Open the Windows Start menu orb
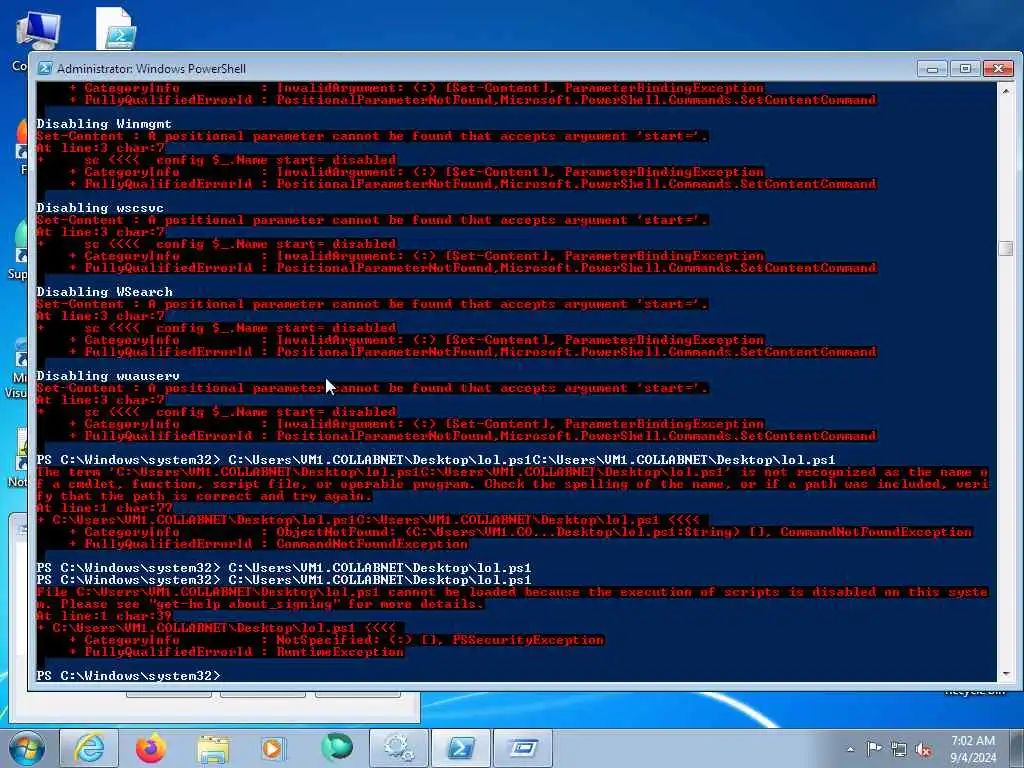 click(x=27, y=748)
